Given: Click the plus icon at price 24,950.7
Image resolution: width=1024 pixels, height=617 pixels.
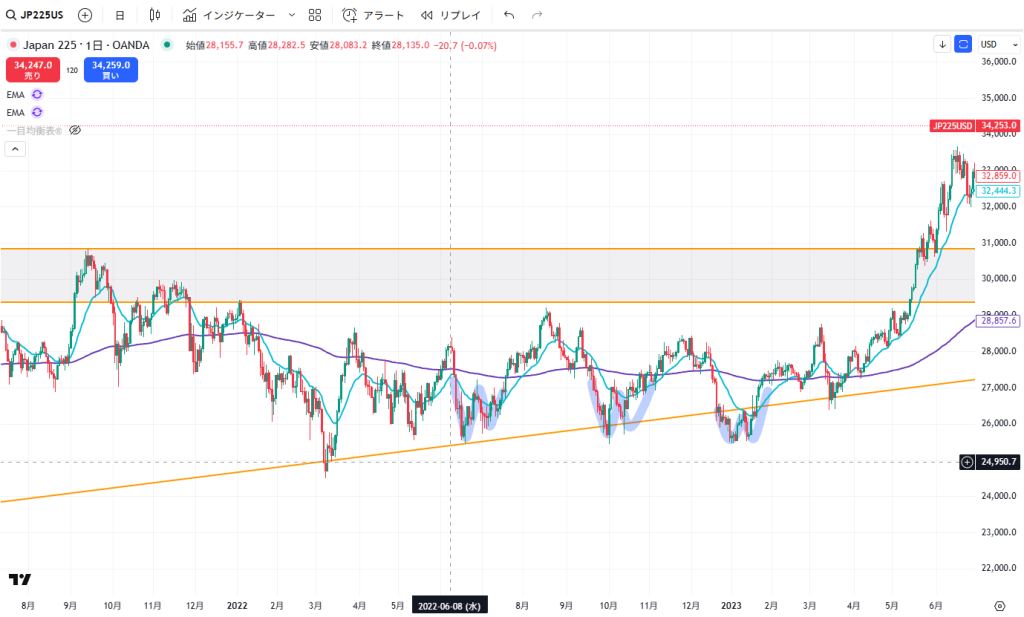Looking at the screenshot, I should pos(967,462).
